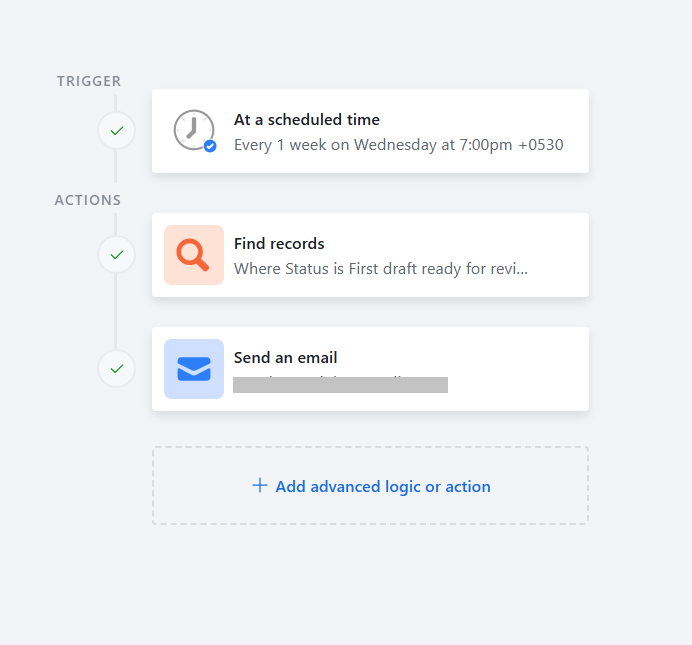Click the green checkmark beside the scheduled trigger
Screen dimensions: 692x645
pos(116,131)
